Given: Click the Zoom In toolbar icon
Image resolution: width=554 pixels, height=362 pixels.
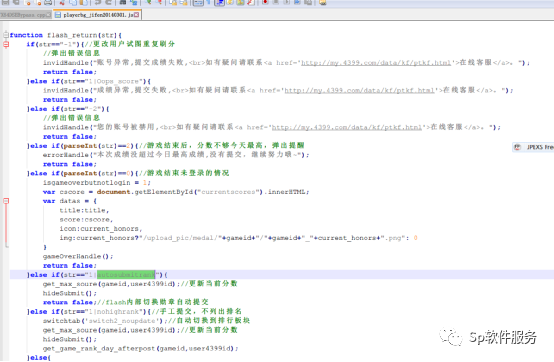Looking at the screenshot, I should (149, 2).
